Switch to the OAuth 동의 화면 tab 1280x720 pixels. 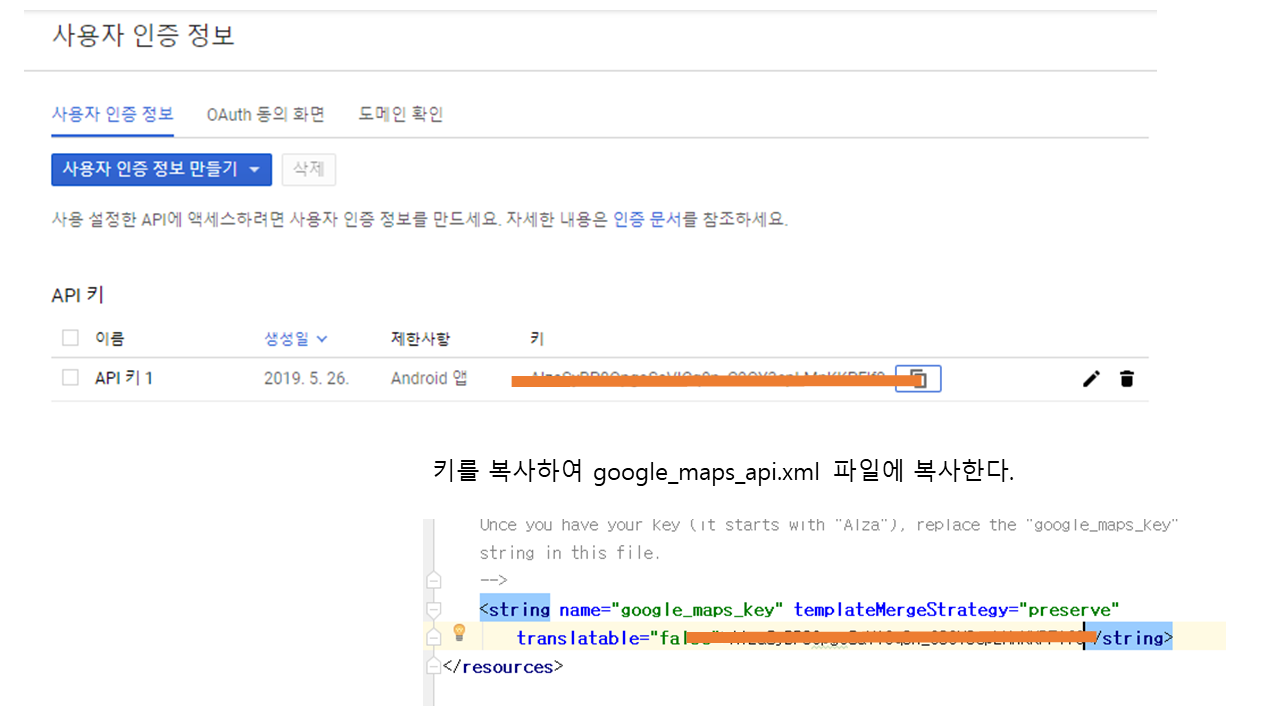[x=265, y=114]
